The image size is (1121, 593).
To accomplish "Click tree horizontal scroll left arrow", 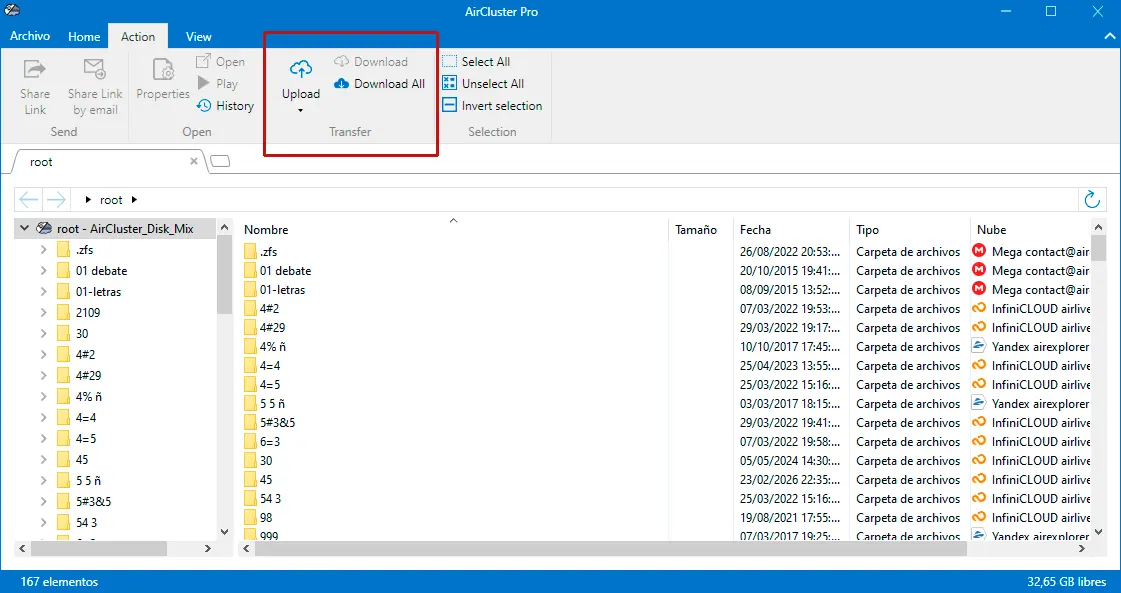I will coord(21,549).
